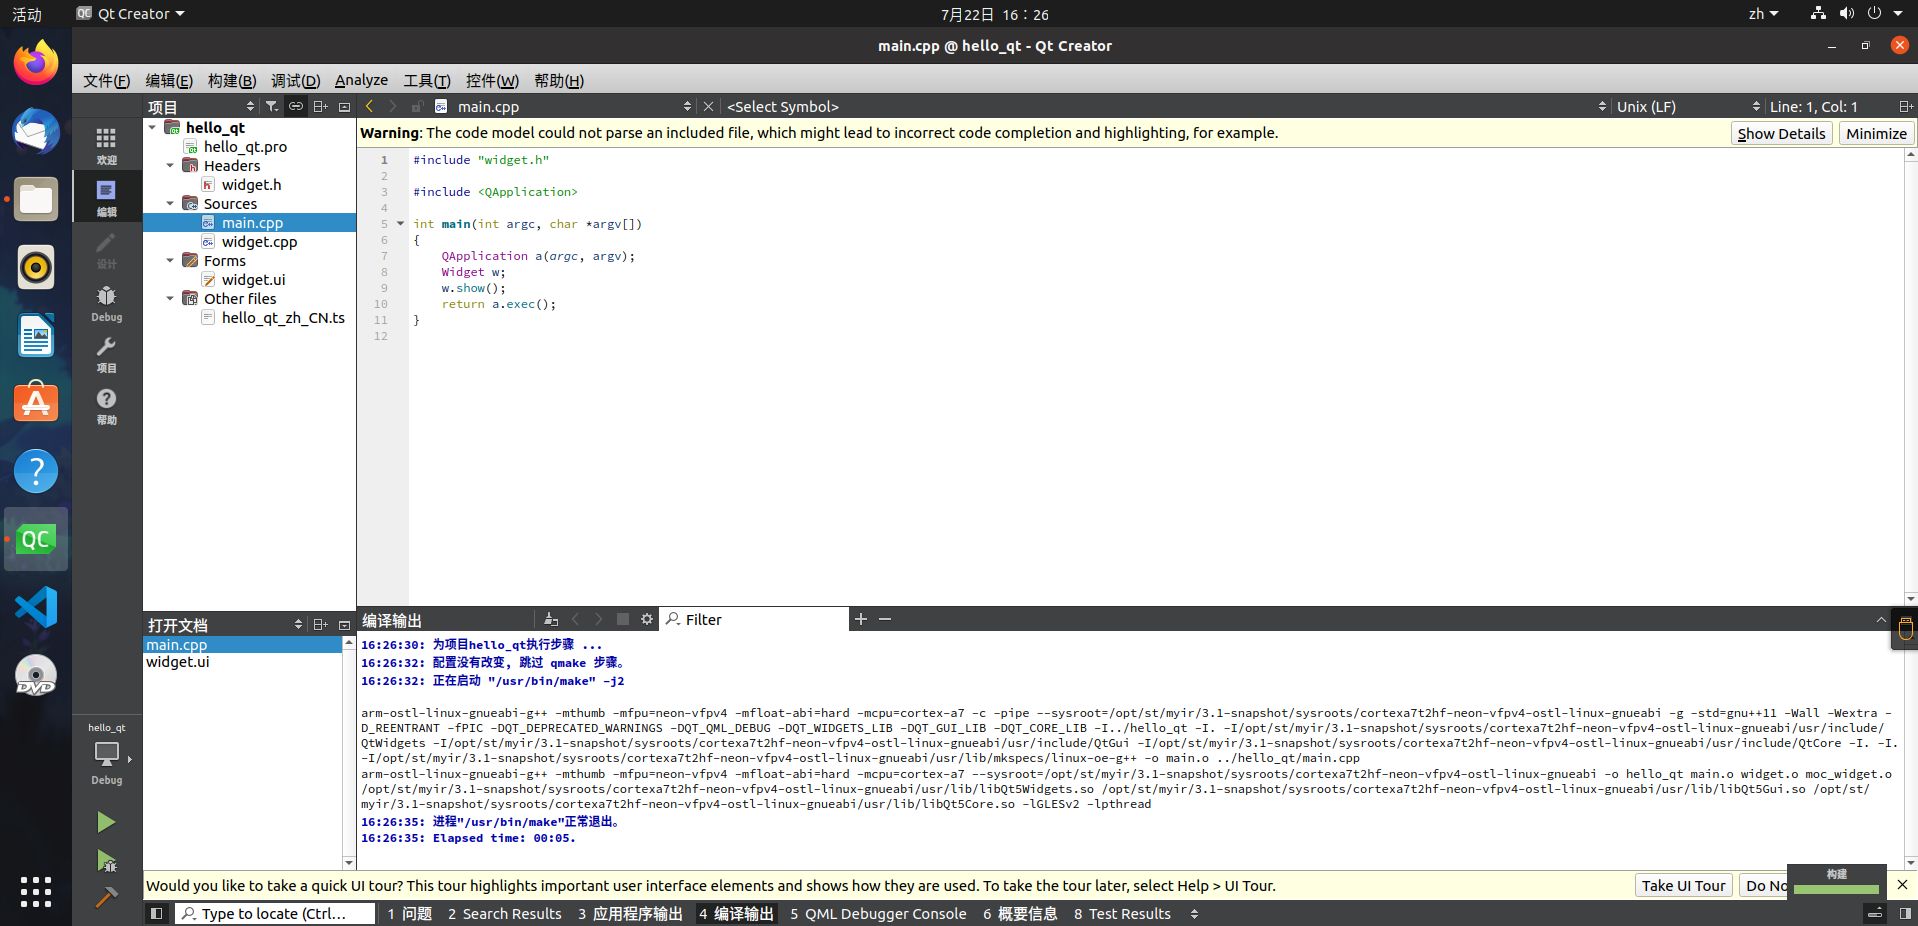Open Thunderbird mail from the dock

click(36, 131)
